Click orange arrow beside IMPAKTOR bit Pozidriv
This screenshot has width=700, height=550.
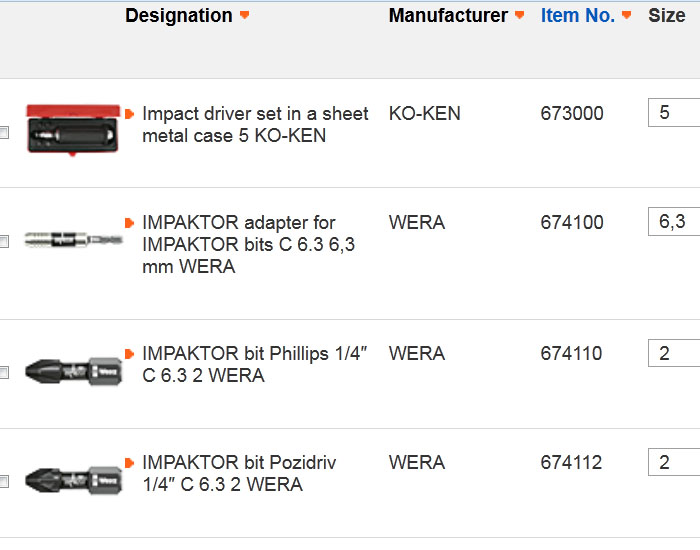[x=130, y=463]
